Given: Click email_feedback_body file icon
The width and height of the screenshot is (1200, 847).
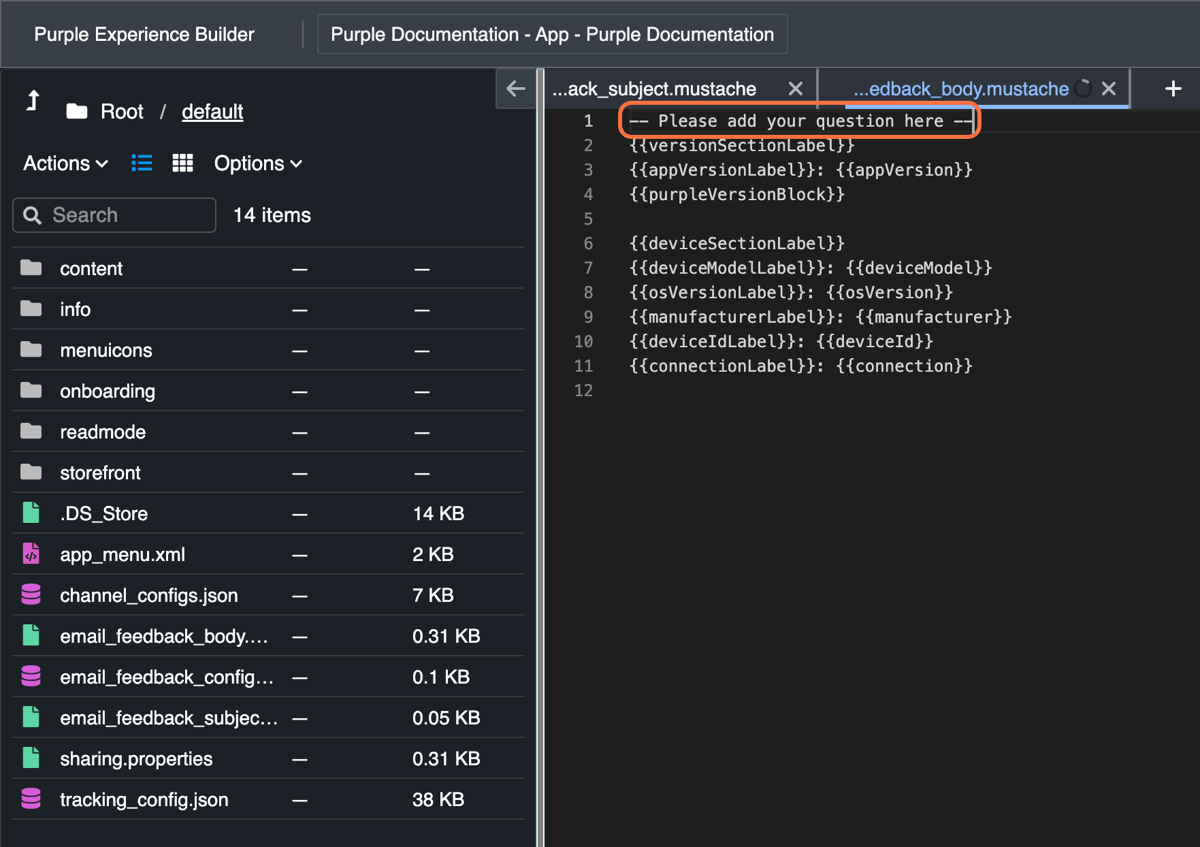Looking at the screenshot, I should (31, 636).
